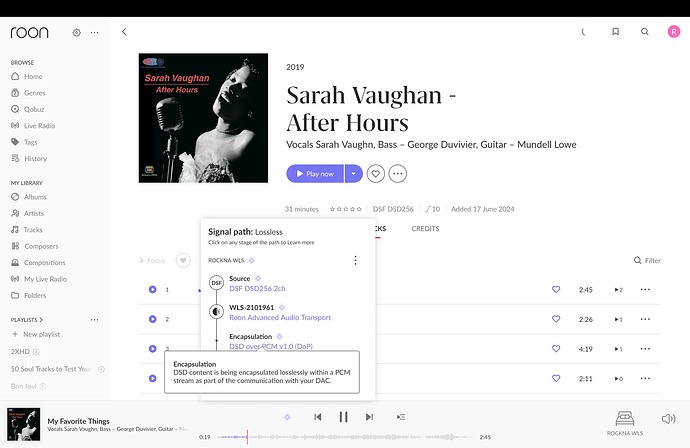
Task: Favorite the 2:45 track
Action: coord(556,290)
